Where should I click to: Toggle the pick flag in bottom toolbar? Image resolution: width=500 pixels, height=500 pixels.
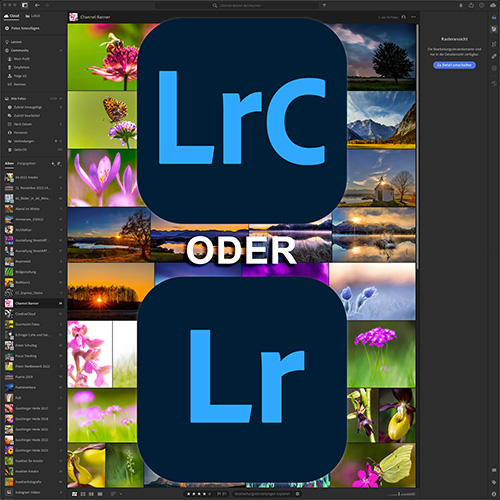click(219, 494)
